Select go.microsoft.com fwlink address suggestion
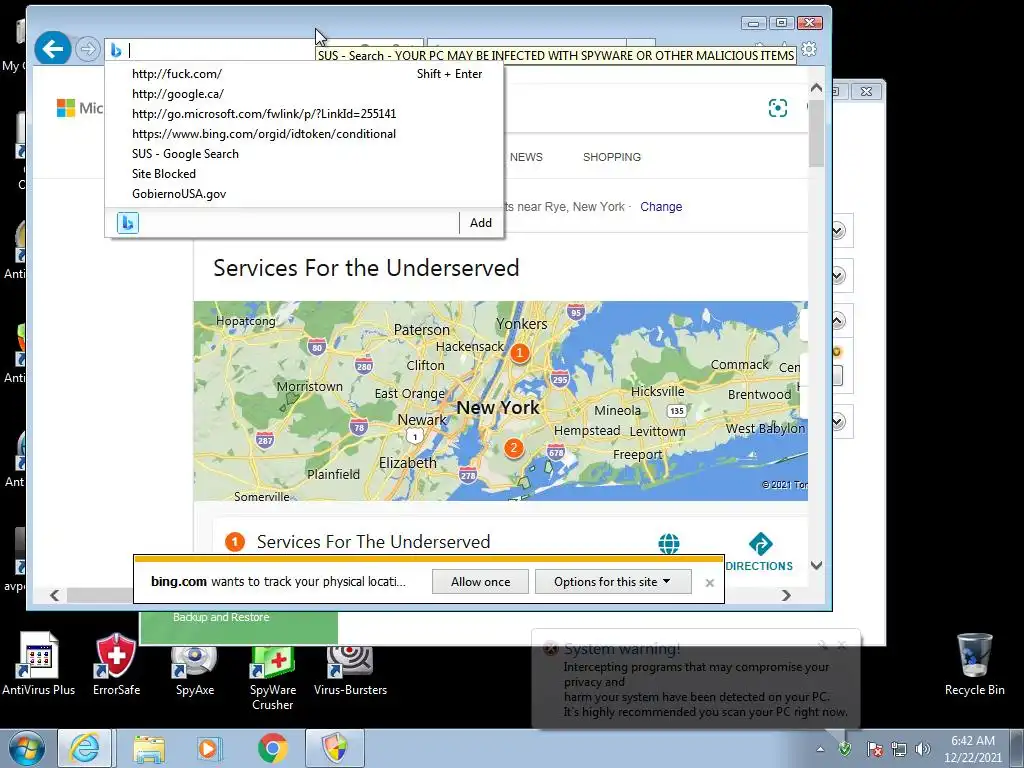1024x768 pixels. pyautogui.click(x=304, y=114)
